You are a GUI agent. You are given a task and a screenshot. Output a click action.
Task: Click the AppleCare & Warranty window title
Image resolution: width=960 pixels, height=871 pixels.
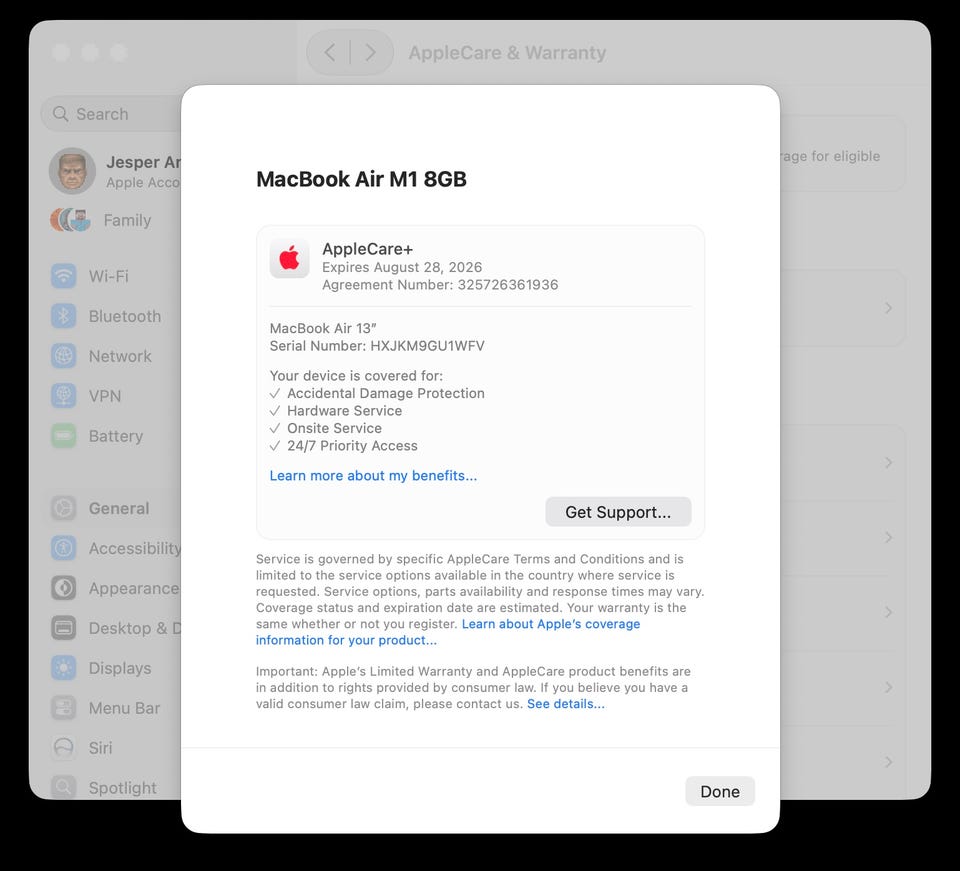point(508,53)
